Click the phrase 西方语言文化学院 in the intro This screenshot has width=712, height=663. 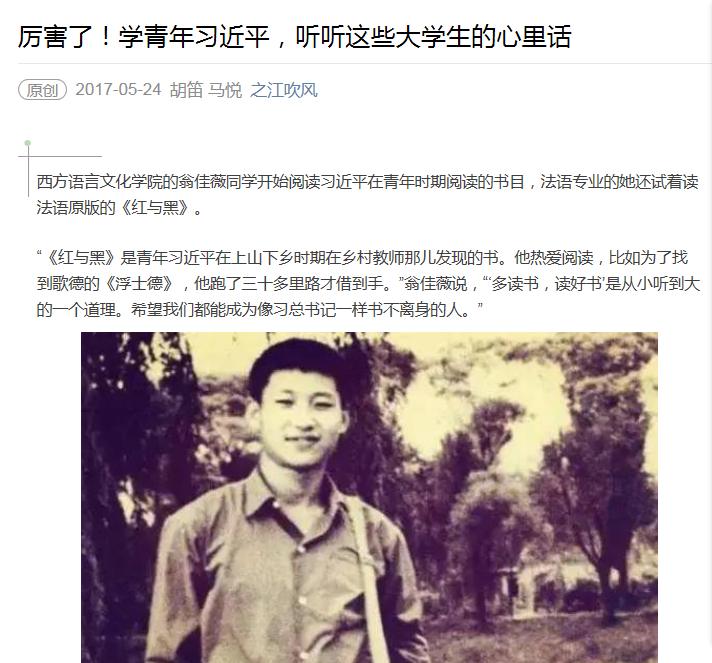(99, 182)
